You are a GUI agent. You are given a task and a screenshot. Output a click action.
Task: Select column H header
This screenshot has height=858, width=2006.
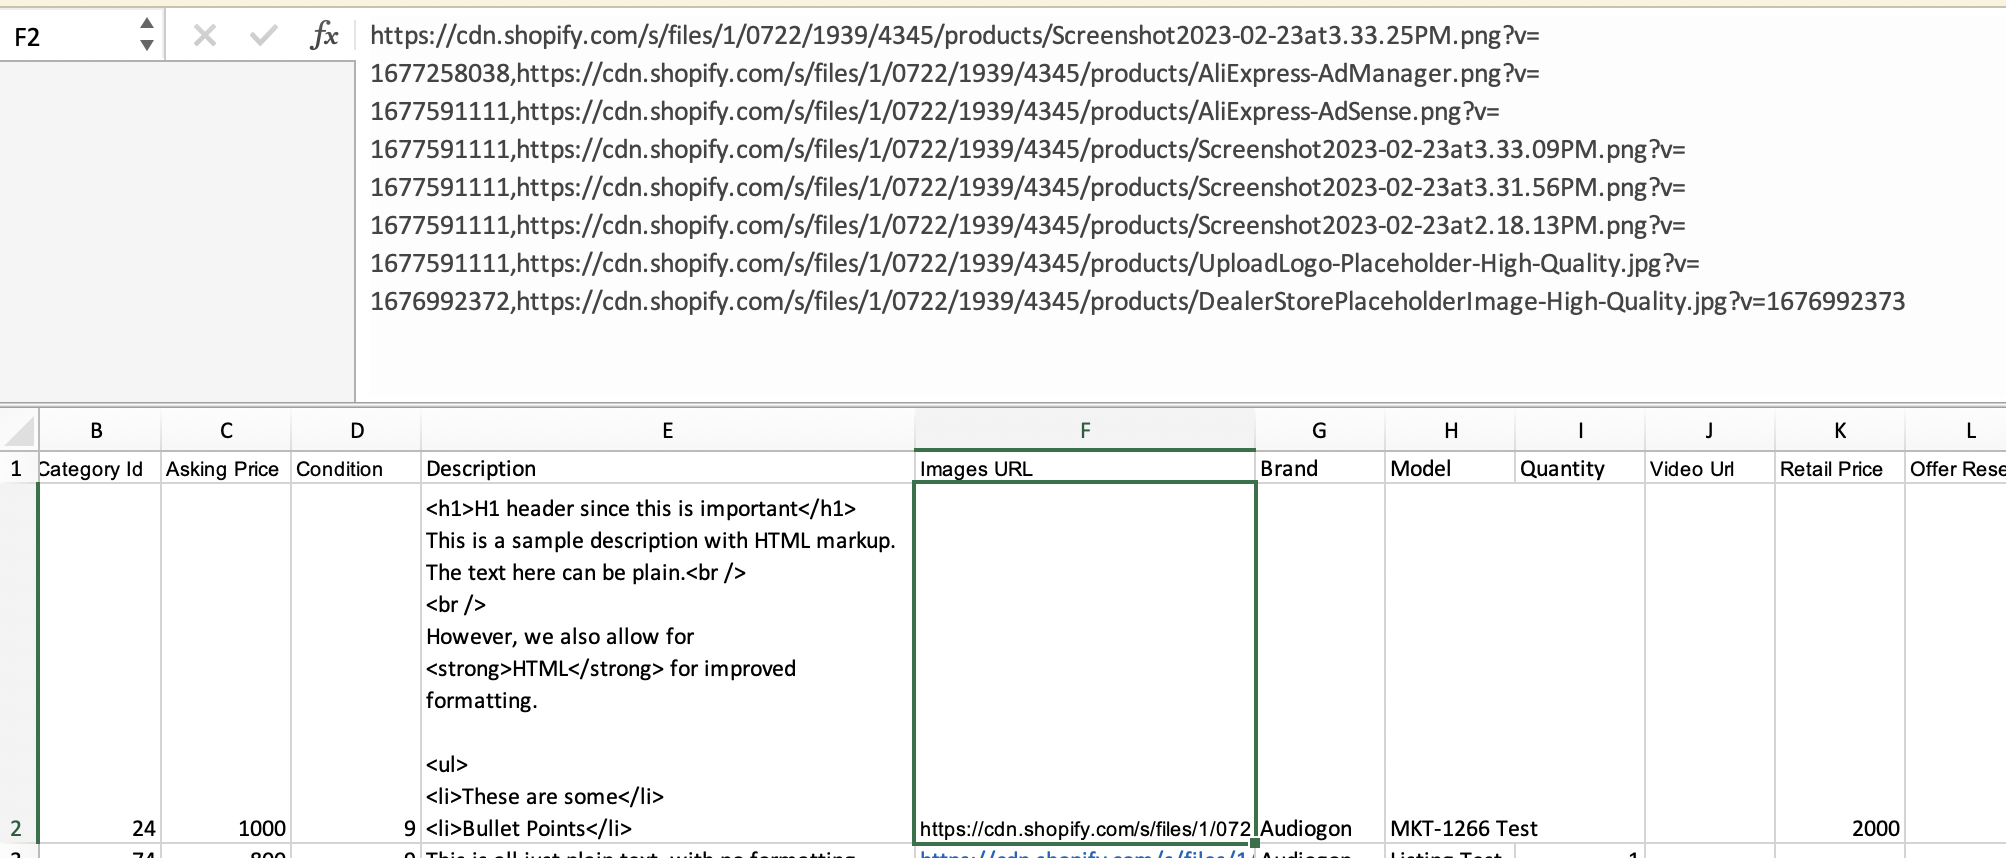(x=1450, y=431)
